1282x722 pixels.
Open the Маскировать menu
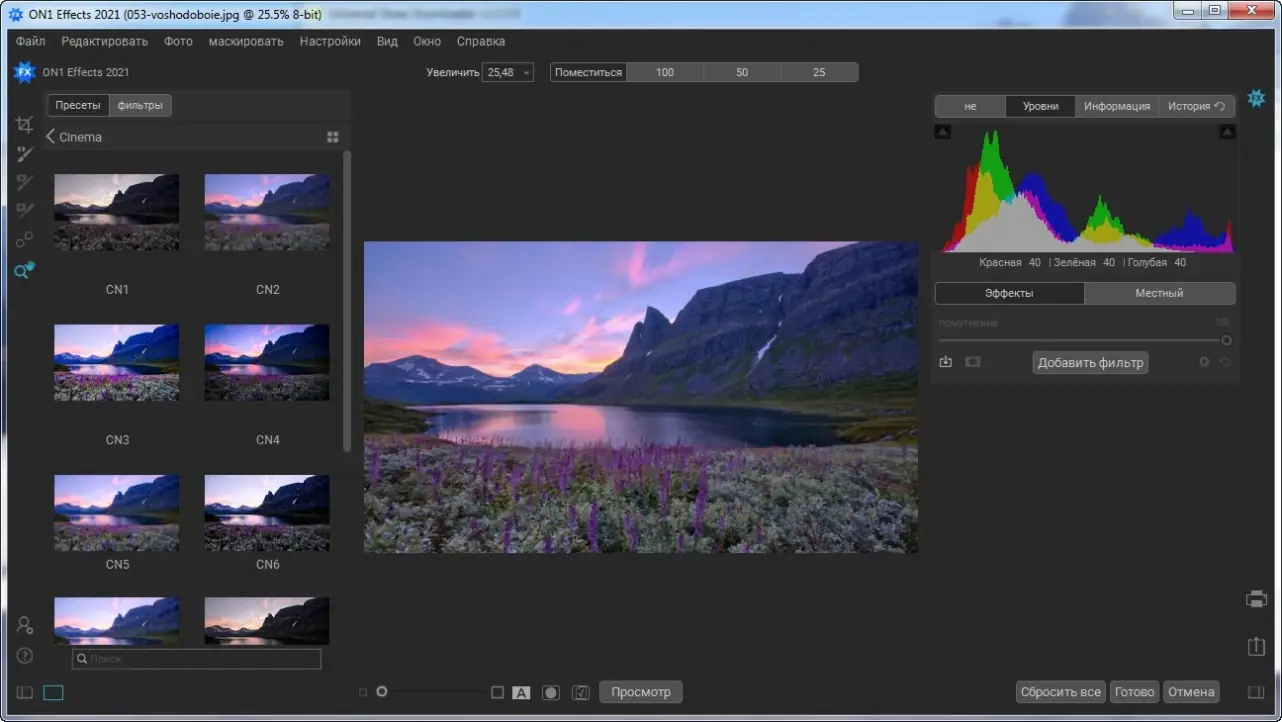pos(246,41)
